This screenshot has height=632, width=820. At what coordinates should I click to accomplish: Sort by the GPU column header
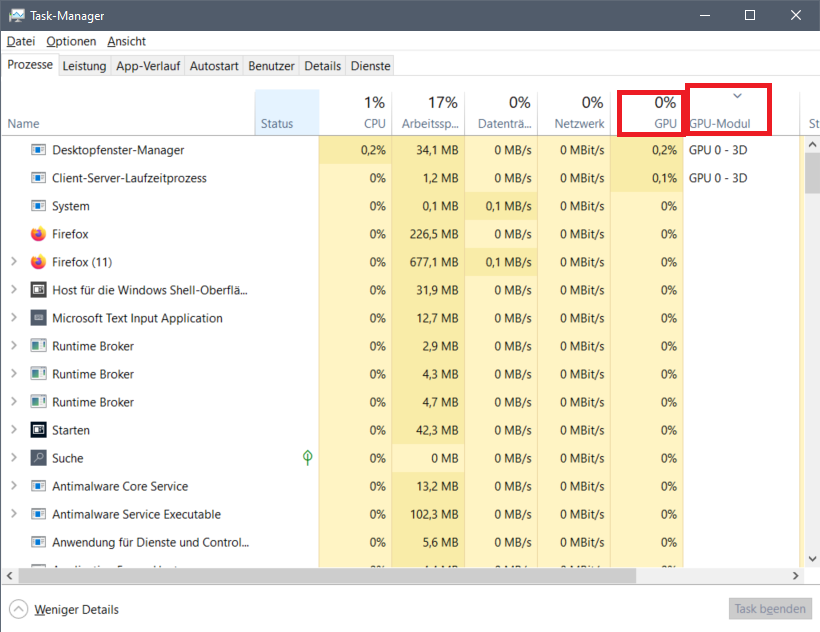point(647,112)
